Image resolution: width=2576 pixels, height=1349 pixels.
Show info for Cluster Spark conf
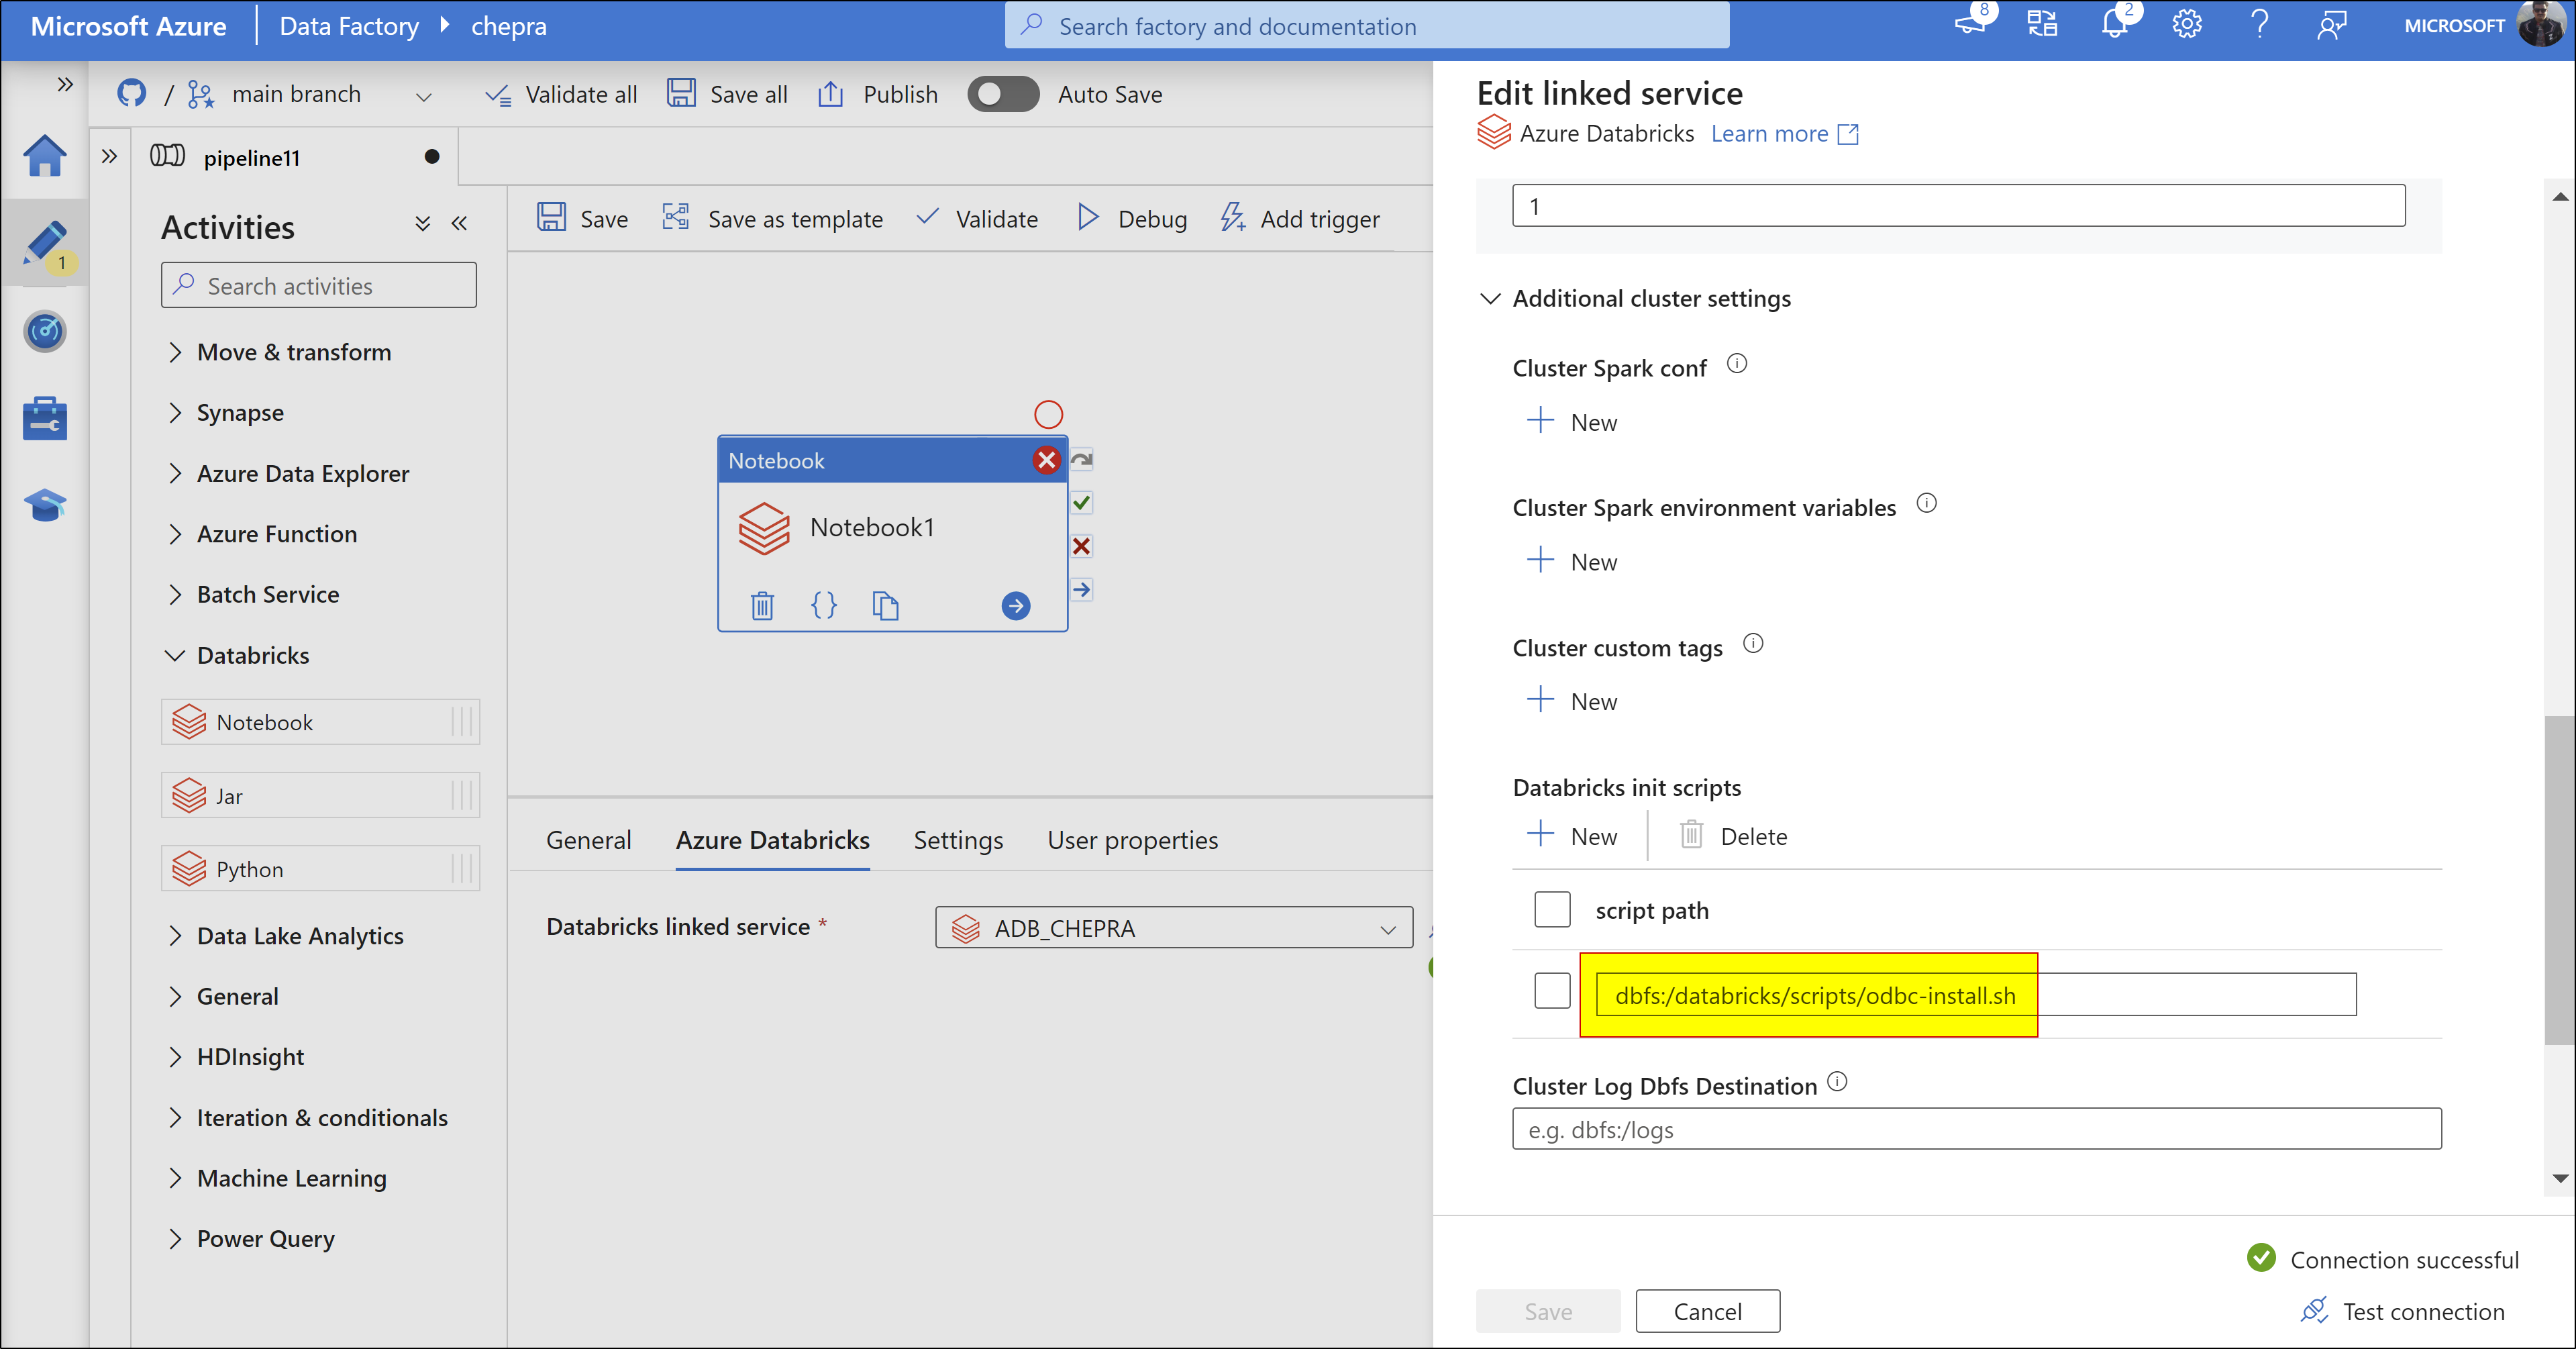[1737, 364]
